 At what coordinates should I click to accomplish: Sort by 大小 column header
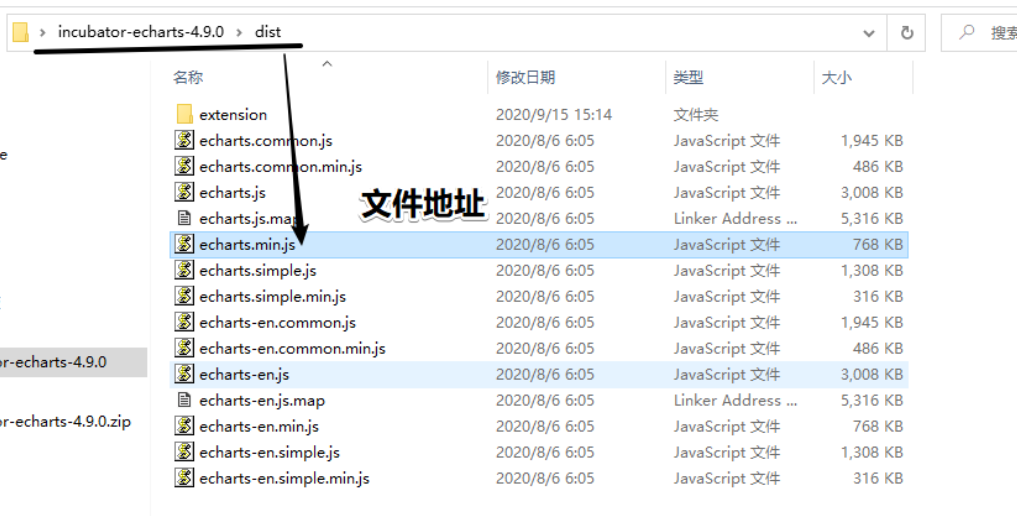point(837,77)
